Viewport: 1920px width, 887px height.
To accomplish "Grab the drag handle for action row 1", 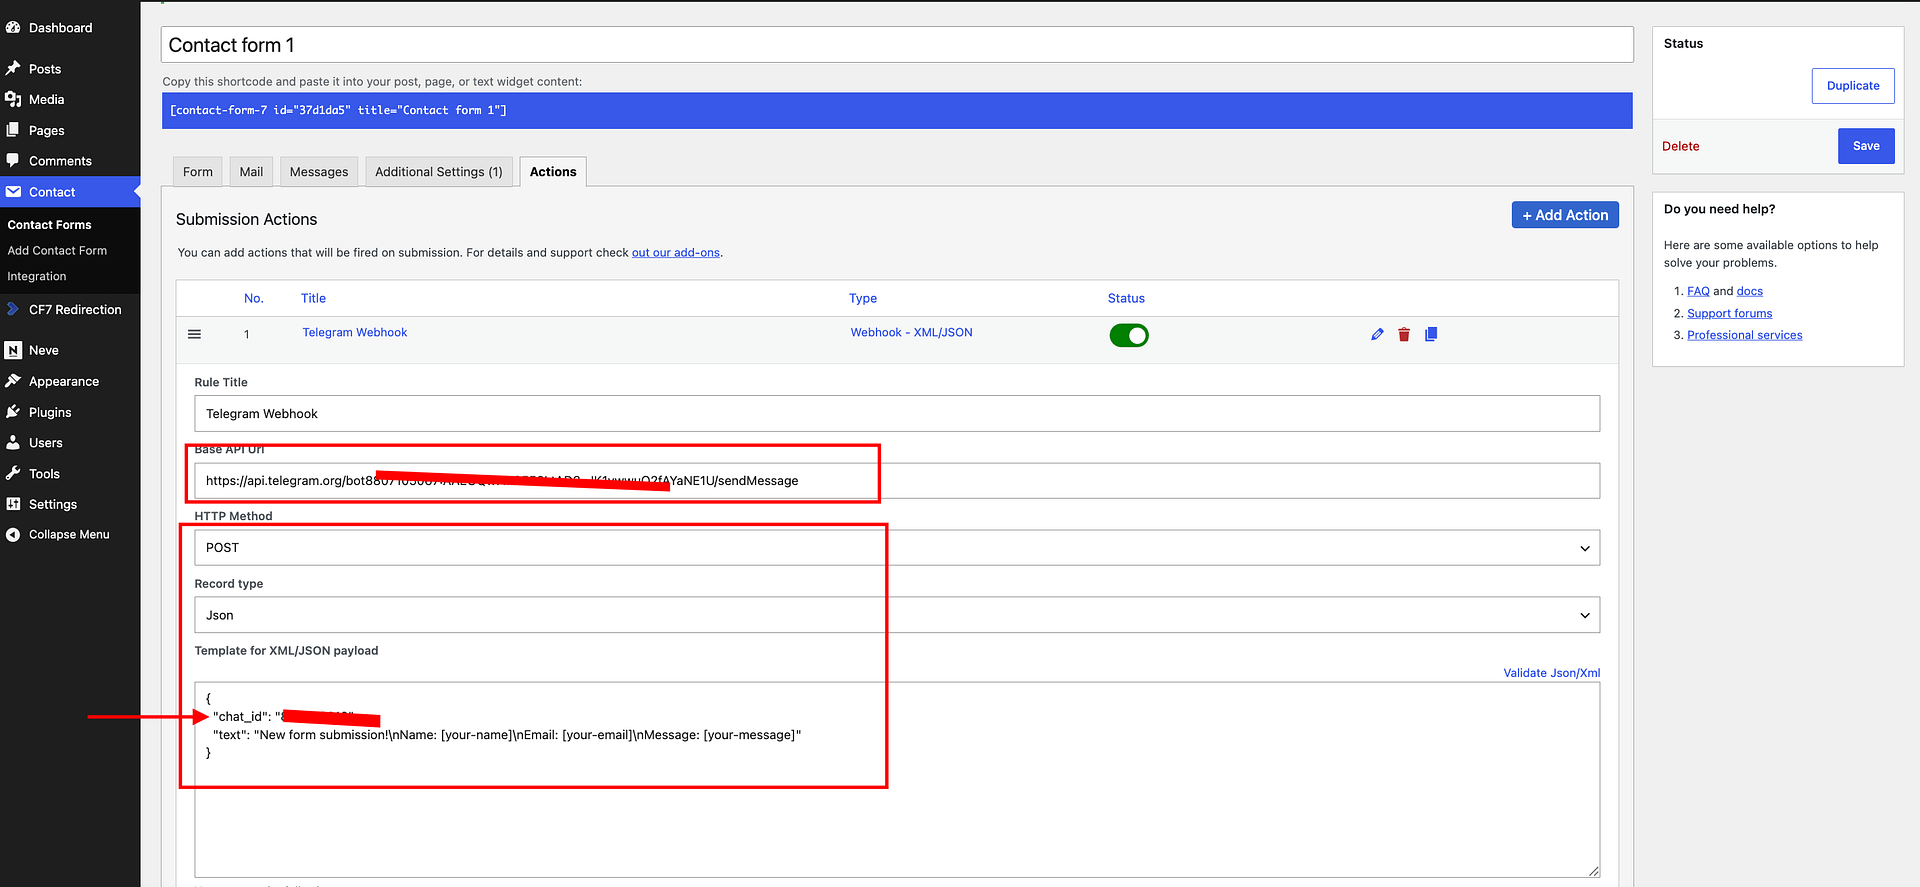I will click(194, 334).
